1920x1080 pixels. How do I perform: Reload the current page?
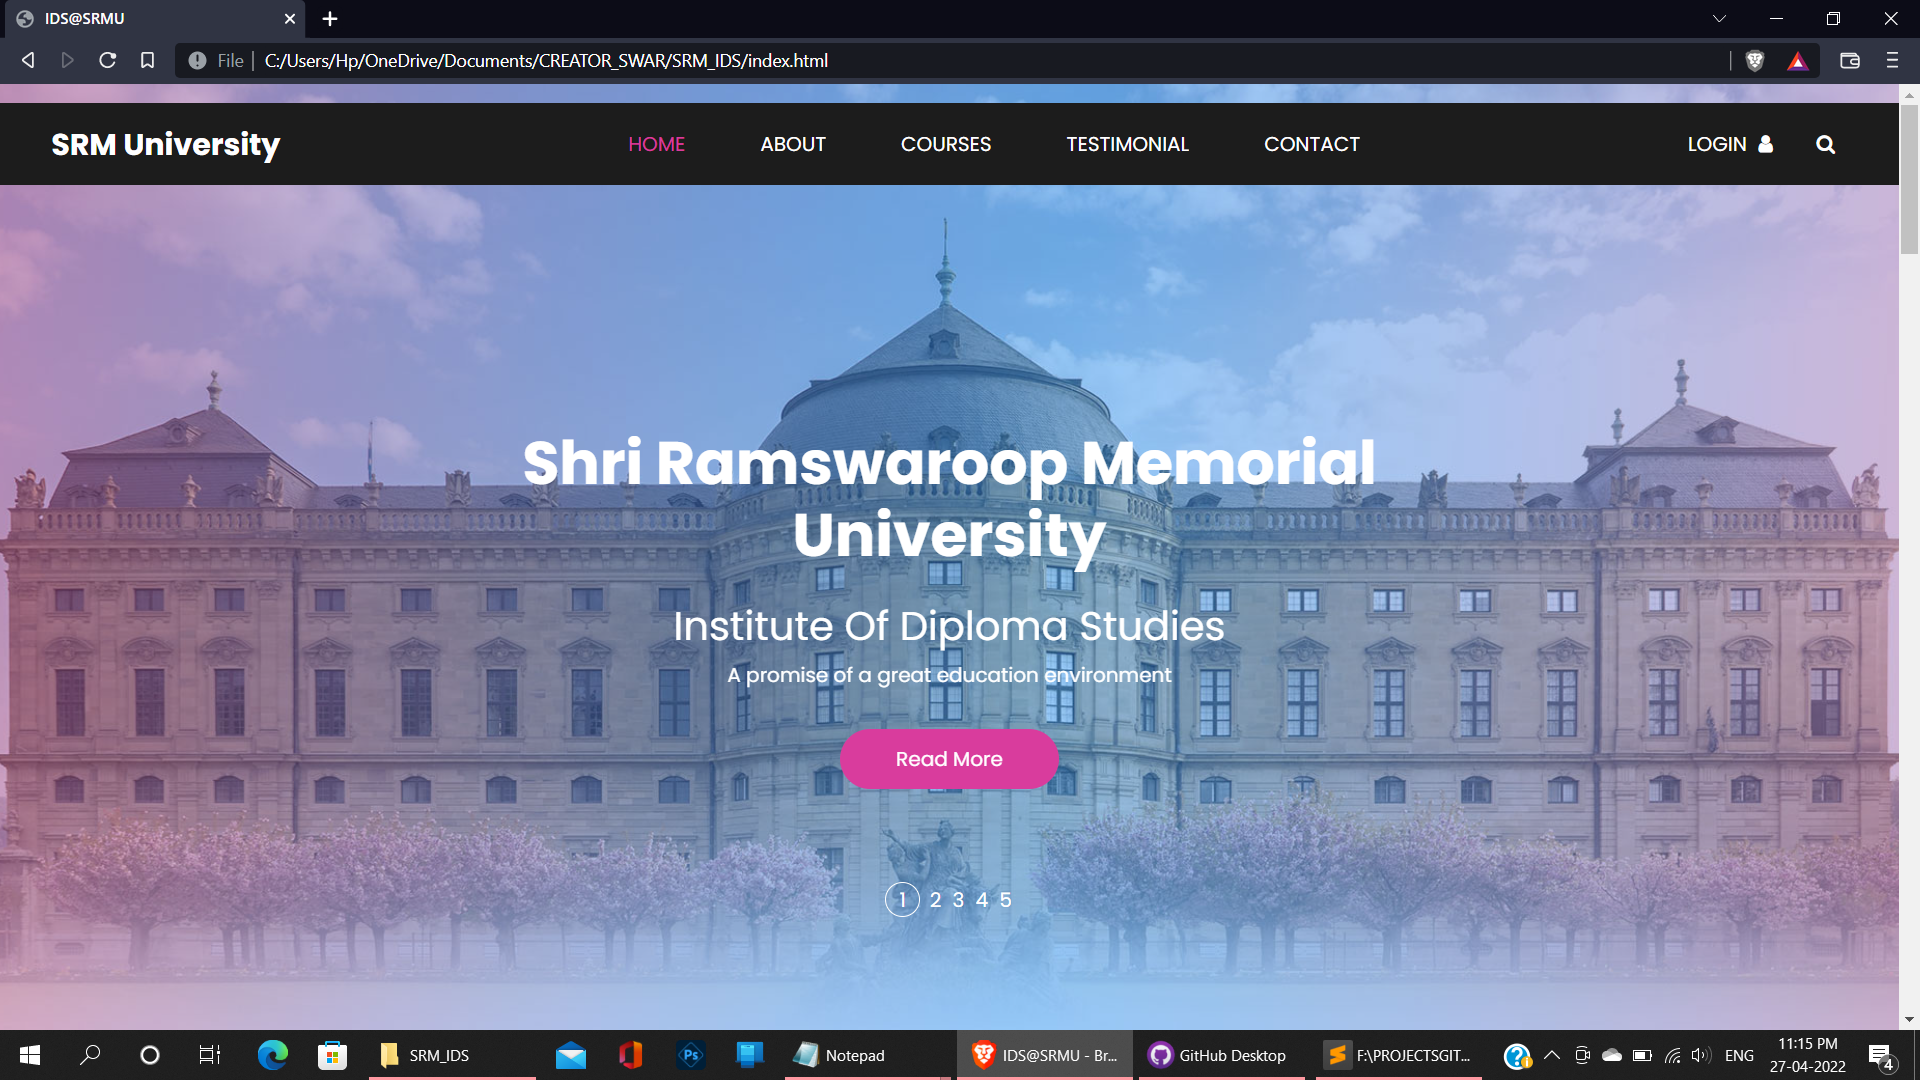pyautogui.click(x=108, y=60)
